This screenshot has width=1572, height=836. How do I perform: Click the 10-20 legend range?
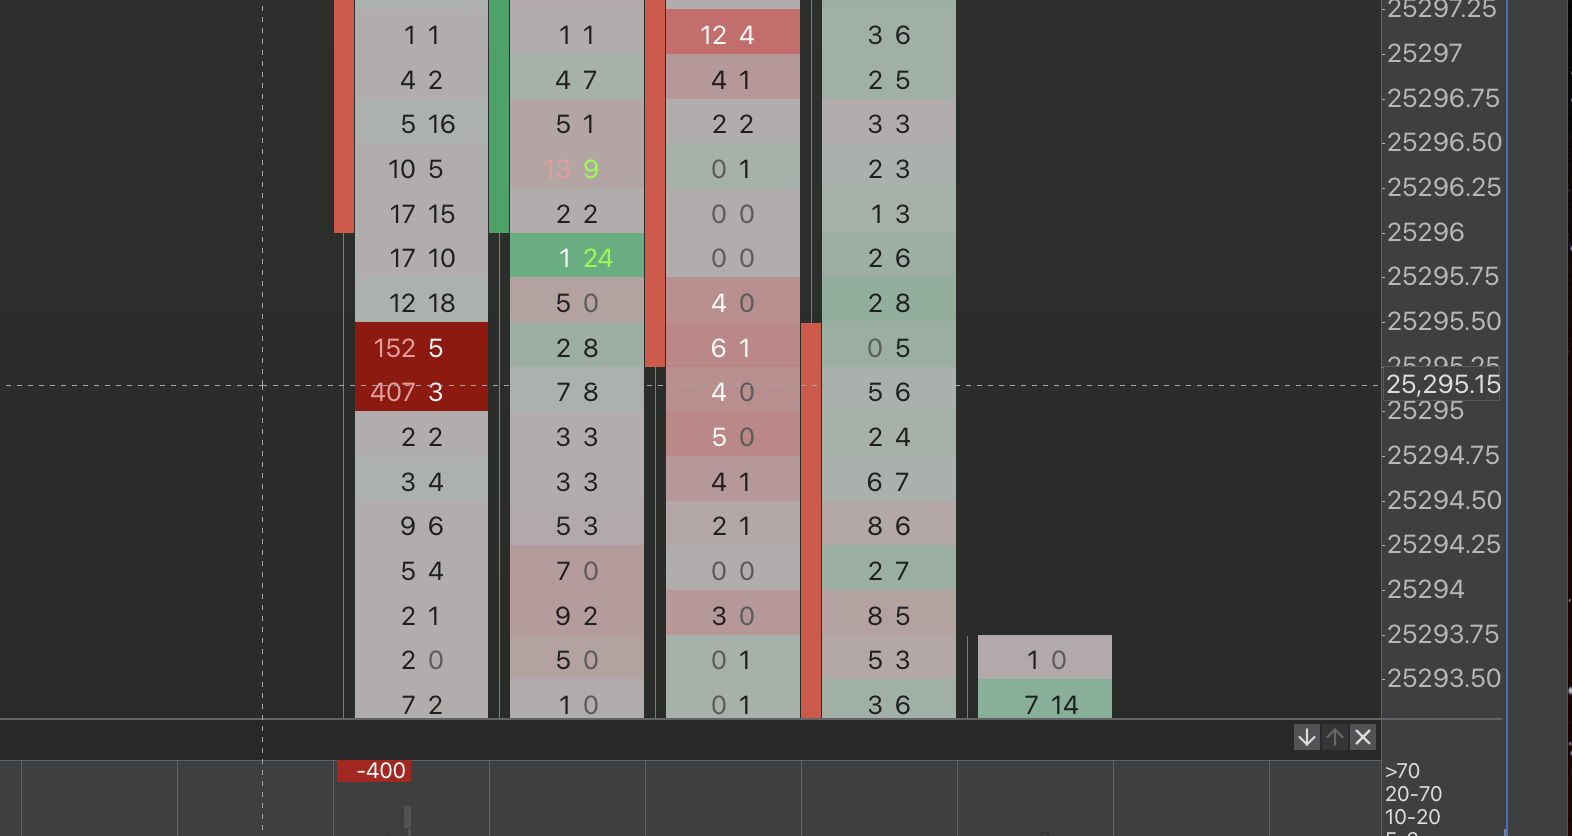click(x=1412, y=817)
